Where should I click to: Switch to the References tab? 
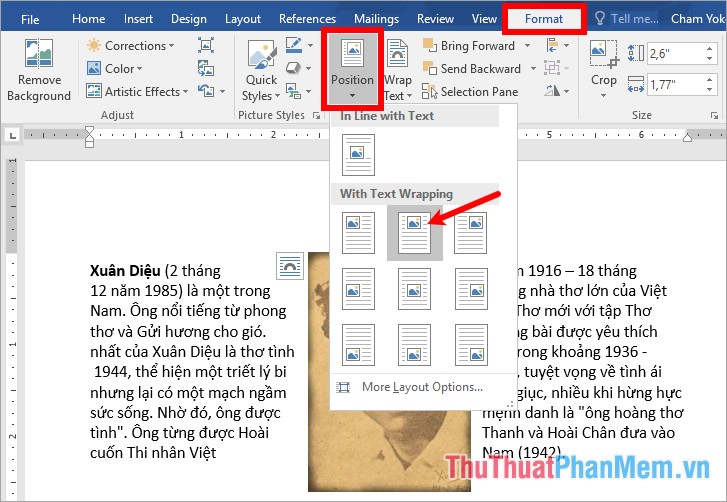coord(307,19)
